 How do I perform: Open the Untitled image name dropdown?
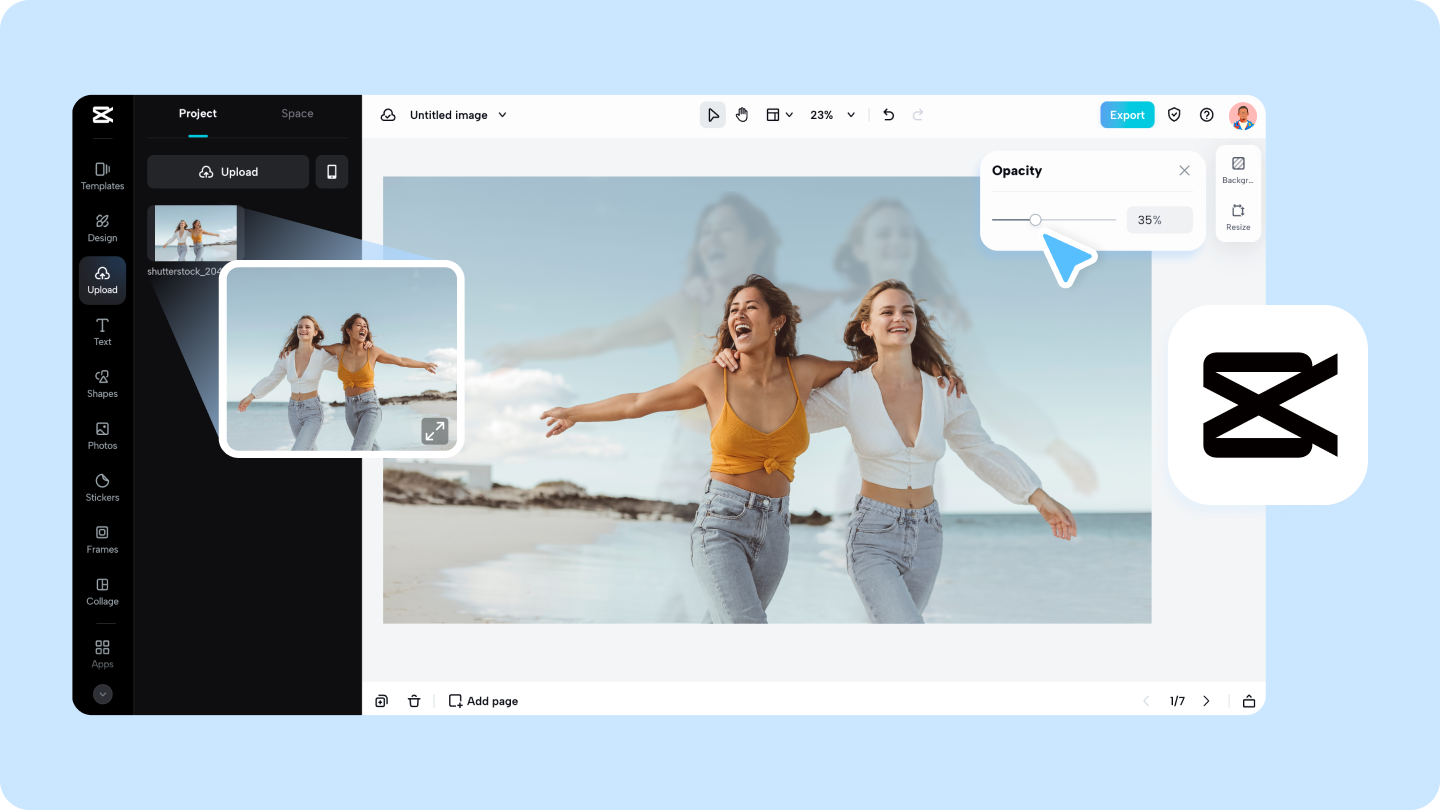(x=458, y=115)
